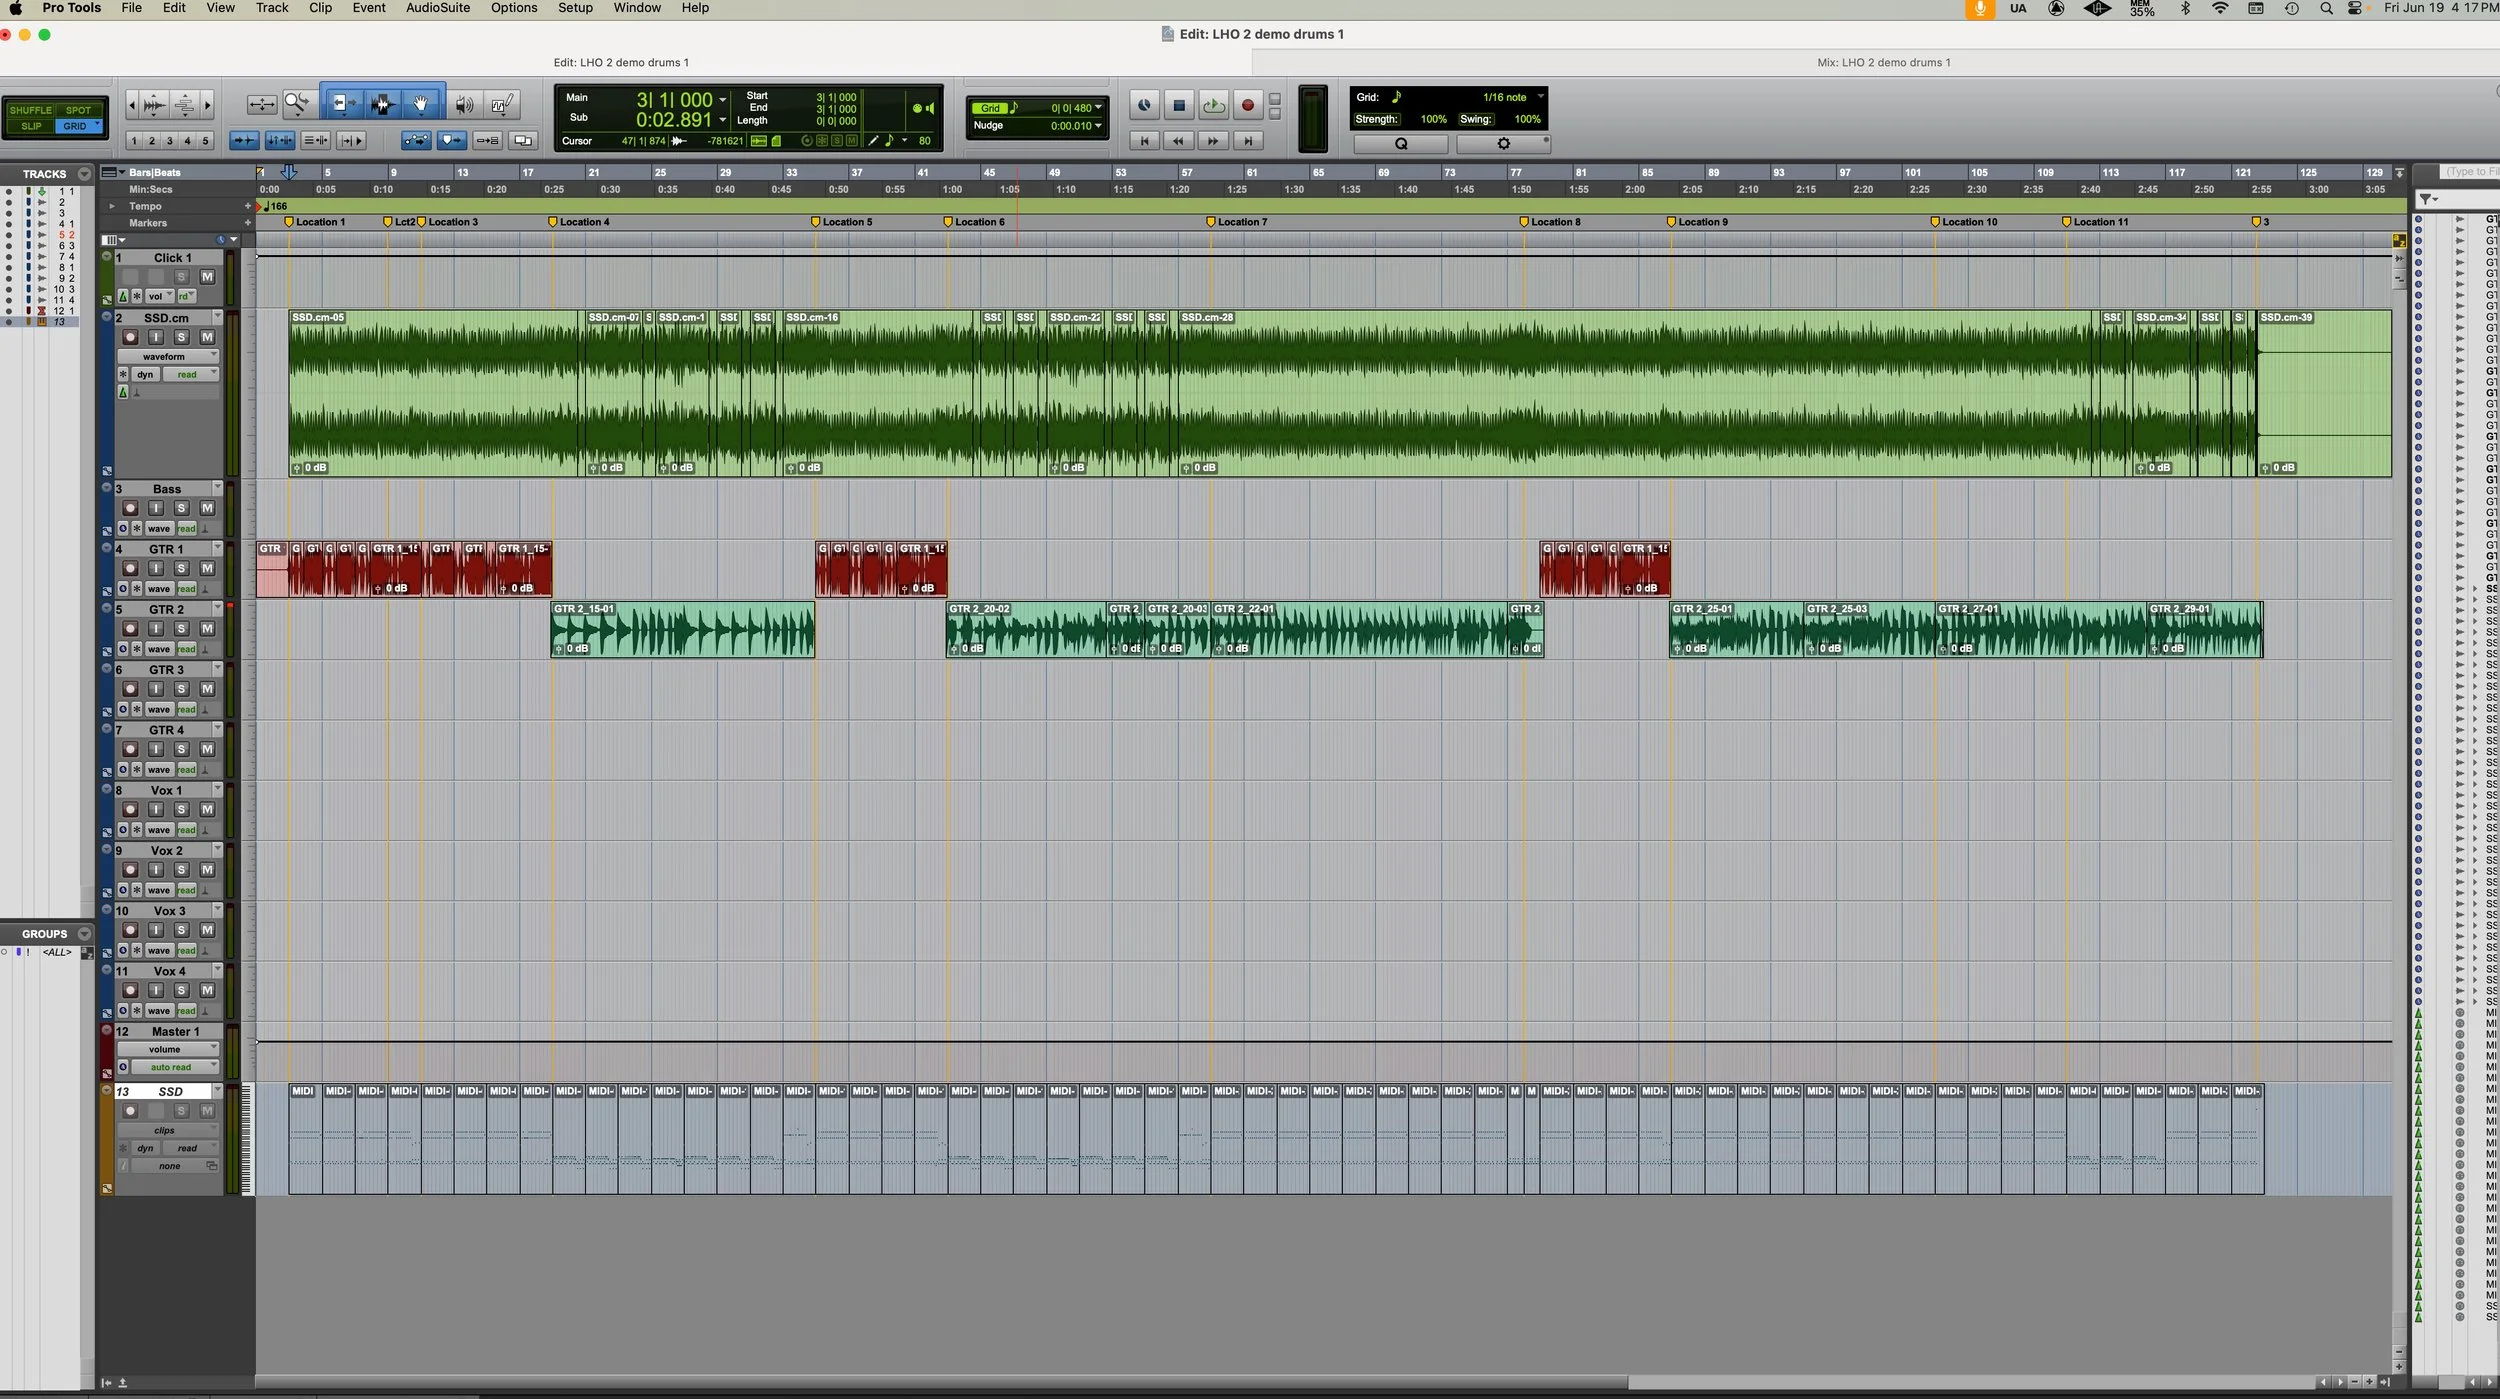Click the MIDI zoom icon
Screen dimensions: 2500x1399
(184, 104)
